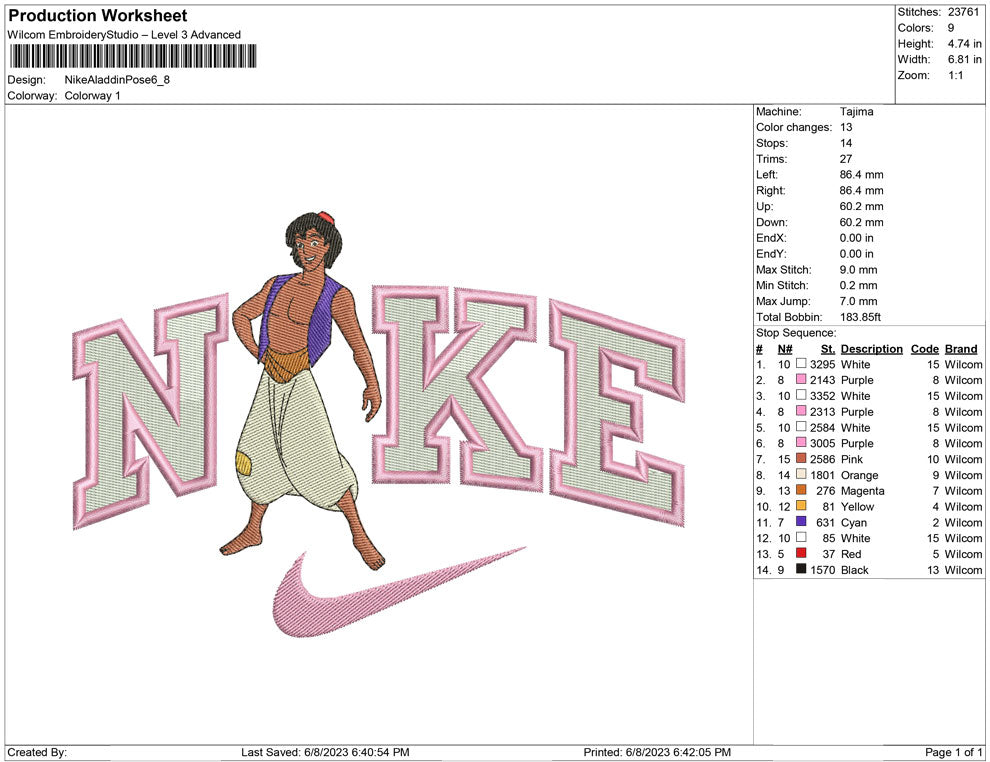Click the embroidered letter E in the design
The width and height of the screenshot is (990, 762).
click(617, 414)
